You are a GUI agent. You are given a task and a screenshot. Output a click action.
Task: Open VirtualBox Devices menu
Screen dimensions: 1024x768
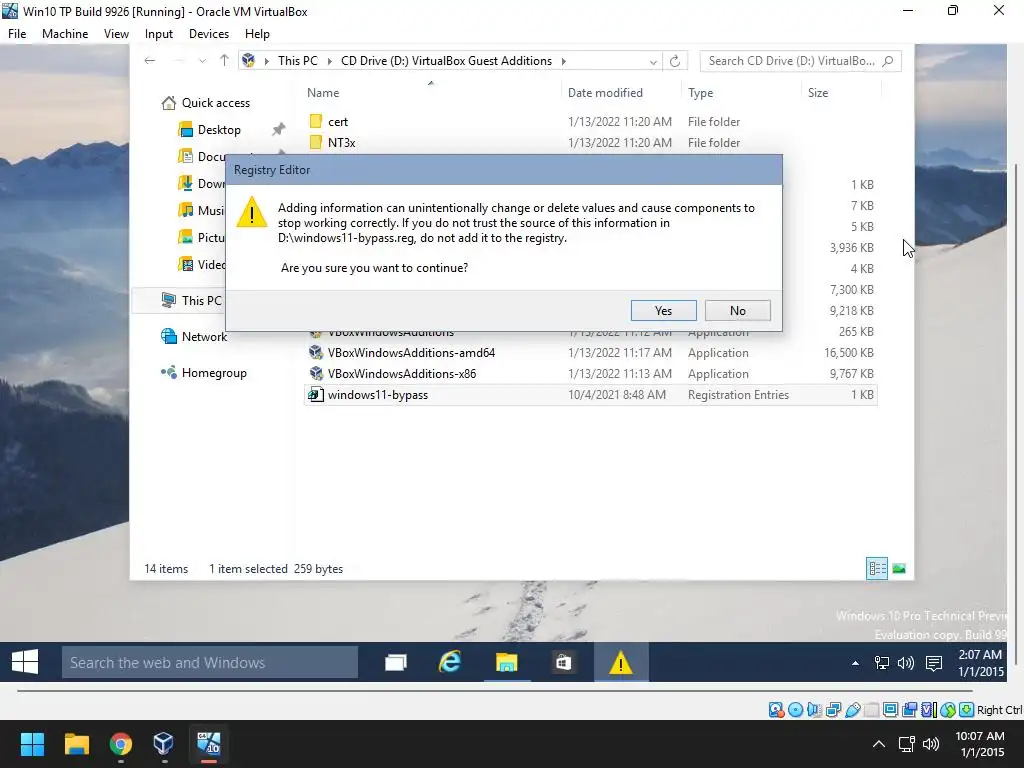[209, 34]
